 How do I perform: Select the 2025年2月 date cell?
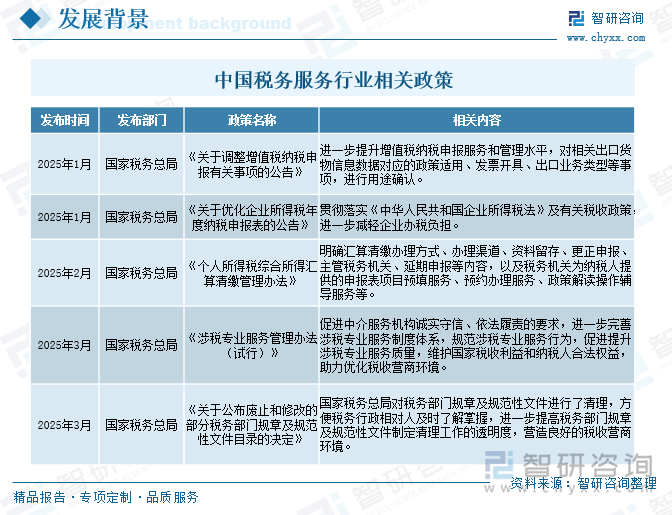tap(64, 273)
